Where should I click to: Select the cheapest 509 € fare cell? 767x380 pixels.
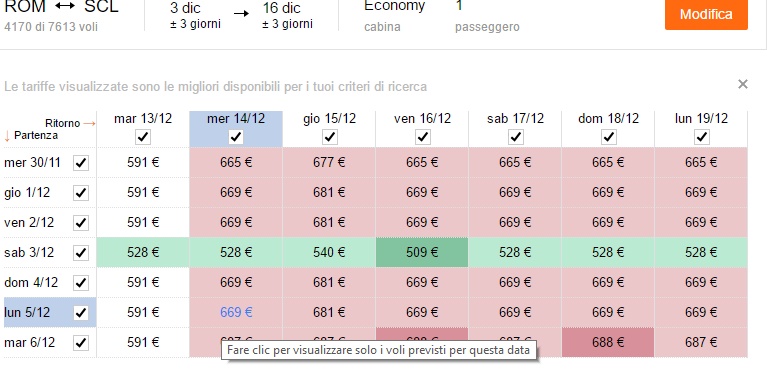422,252
